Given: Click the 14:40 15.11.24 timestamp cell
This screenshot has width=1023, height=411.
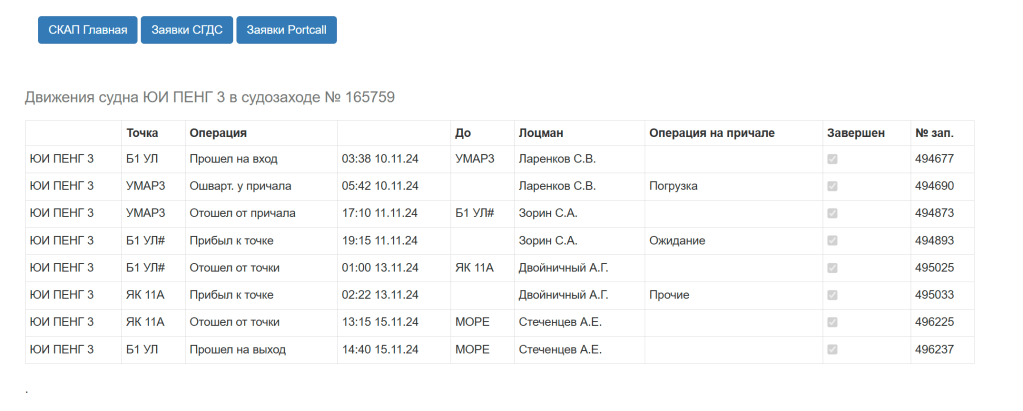Looking at the screenshot, I should coord(380,350).
